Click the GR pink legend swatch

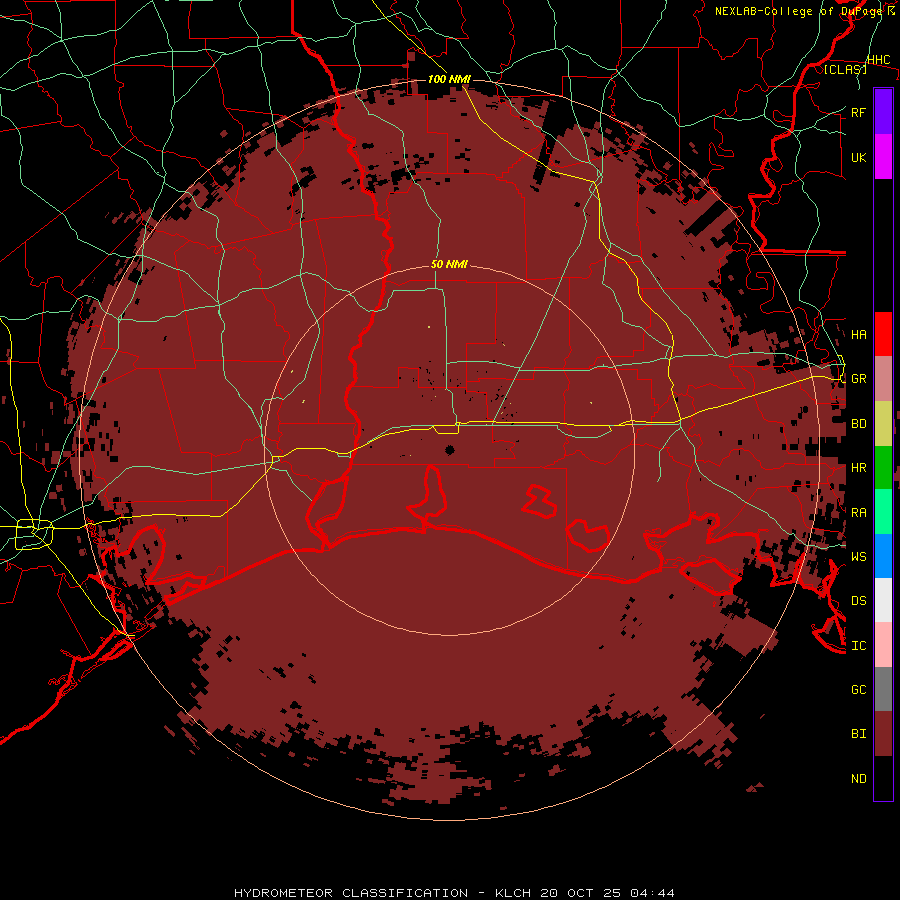click(883, 379)
